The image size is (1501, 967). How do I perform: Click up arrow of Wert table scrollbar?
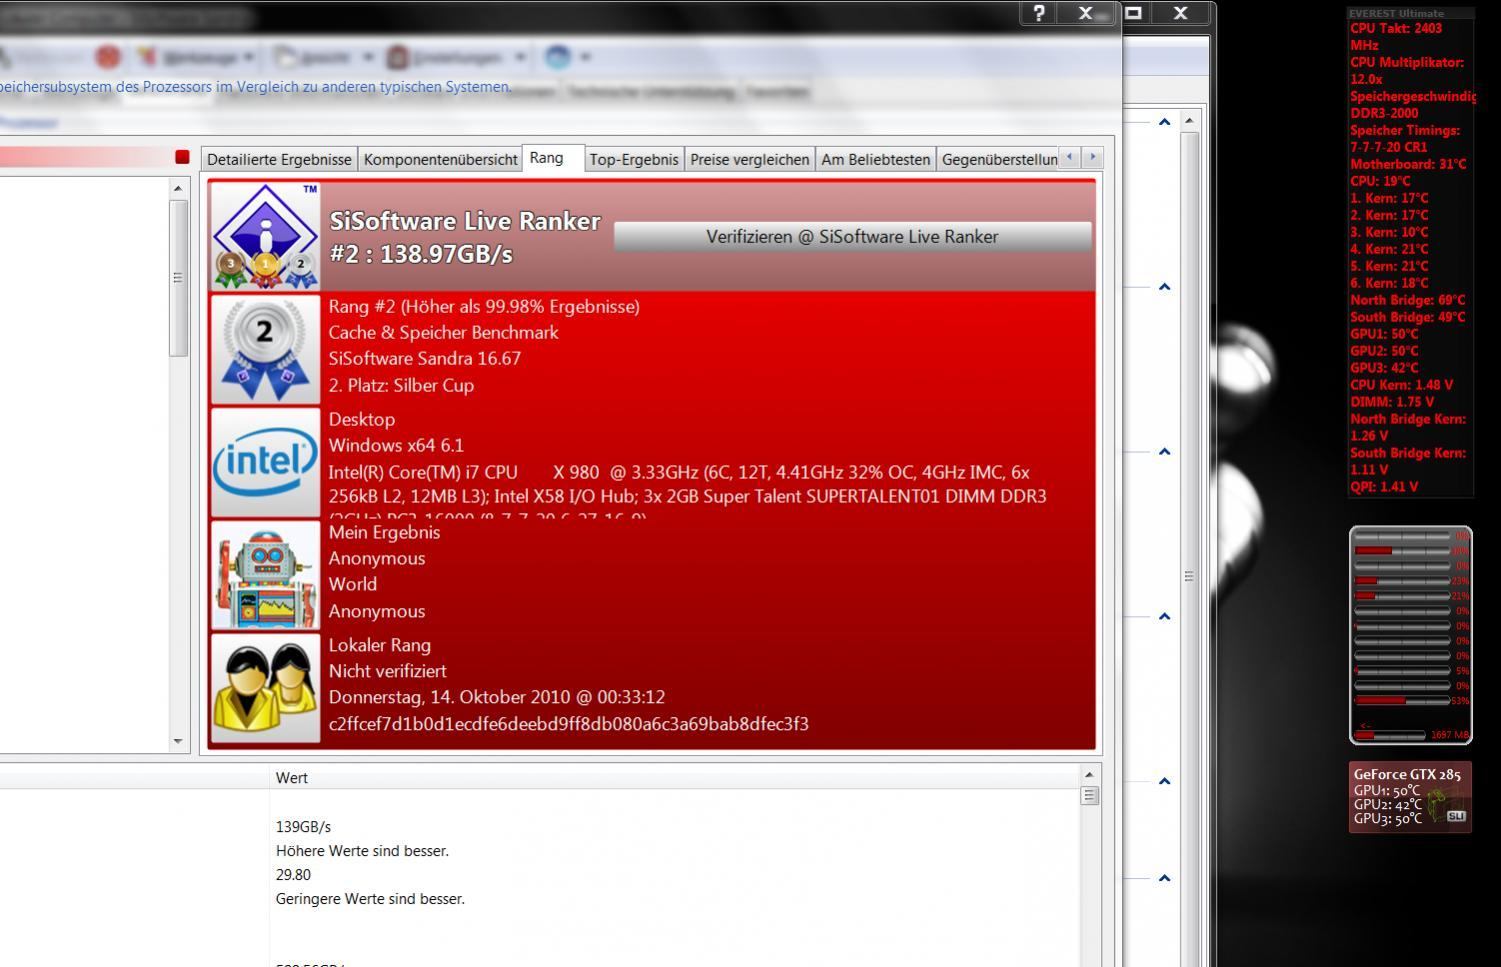(x=1089, y=775)
